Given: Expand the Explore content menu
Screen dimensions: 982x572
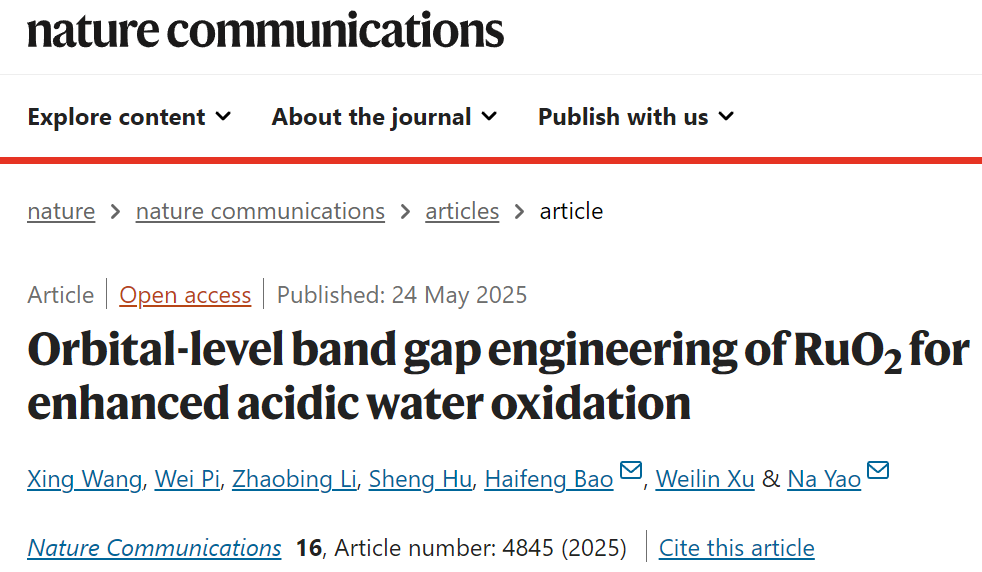Looking at the screenshot, I should [129, 117].
